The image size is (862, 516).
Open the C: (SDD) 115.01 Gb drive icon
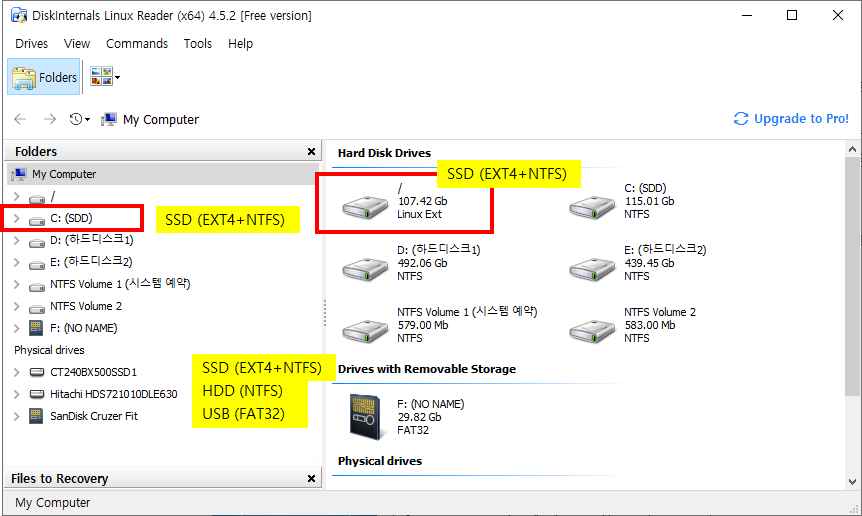click(x=592, y=207)
